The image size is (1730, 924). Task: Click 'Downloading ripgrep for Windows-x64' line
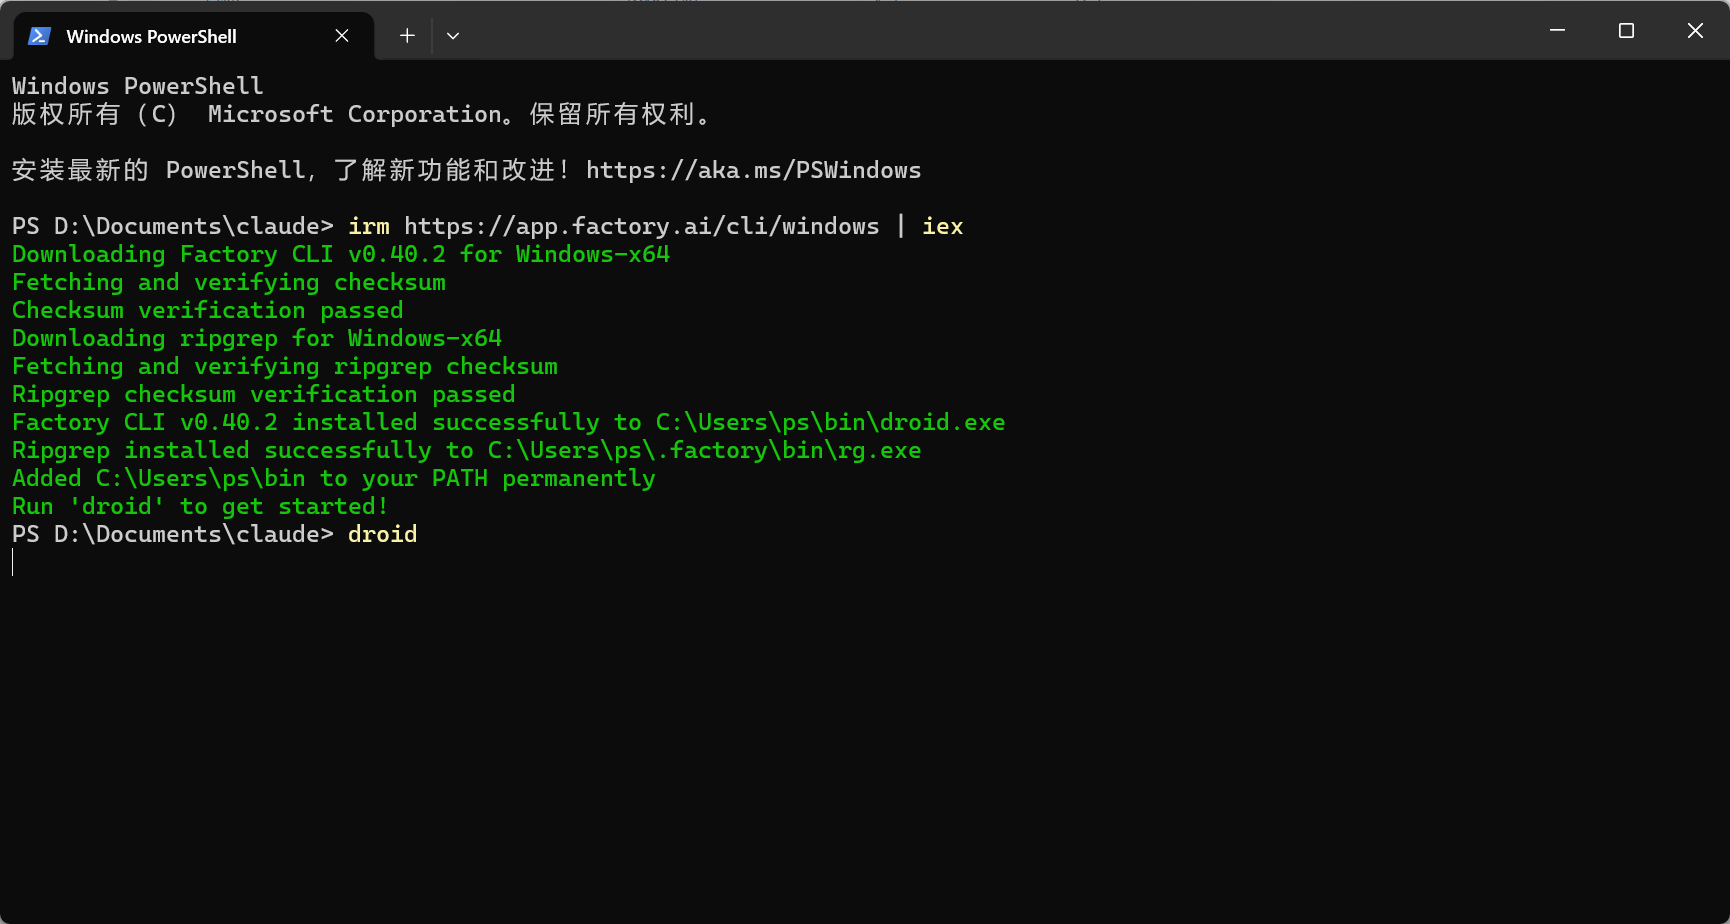click(x=257, y=338)
